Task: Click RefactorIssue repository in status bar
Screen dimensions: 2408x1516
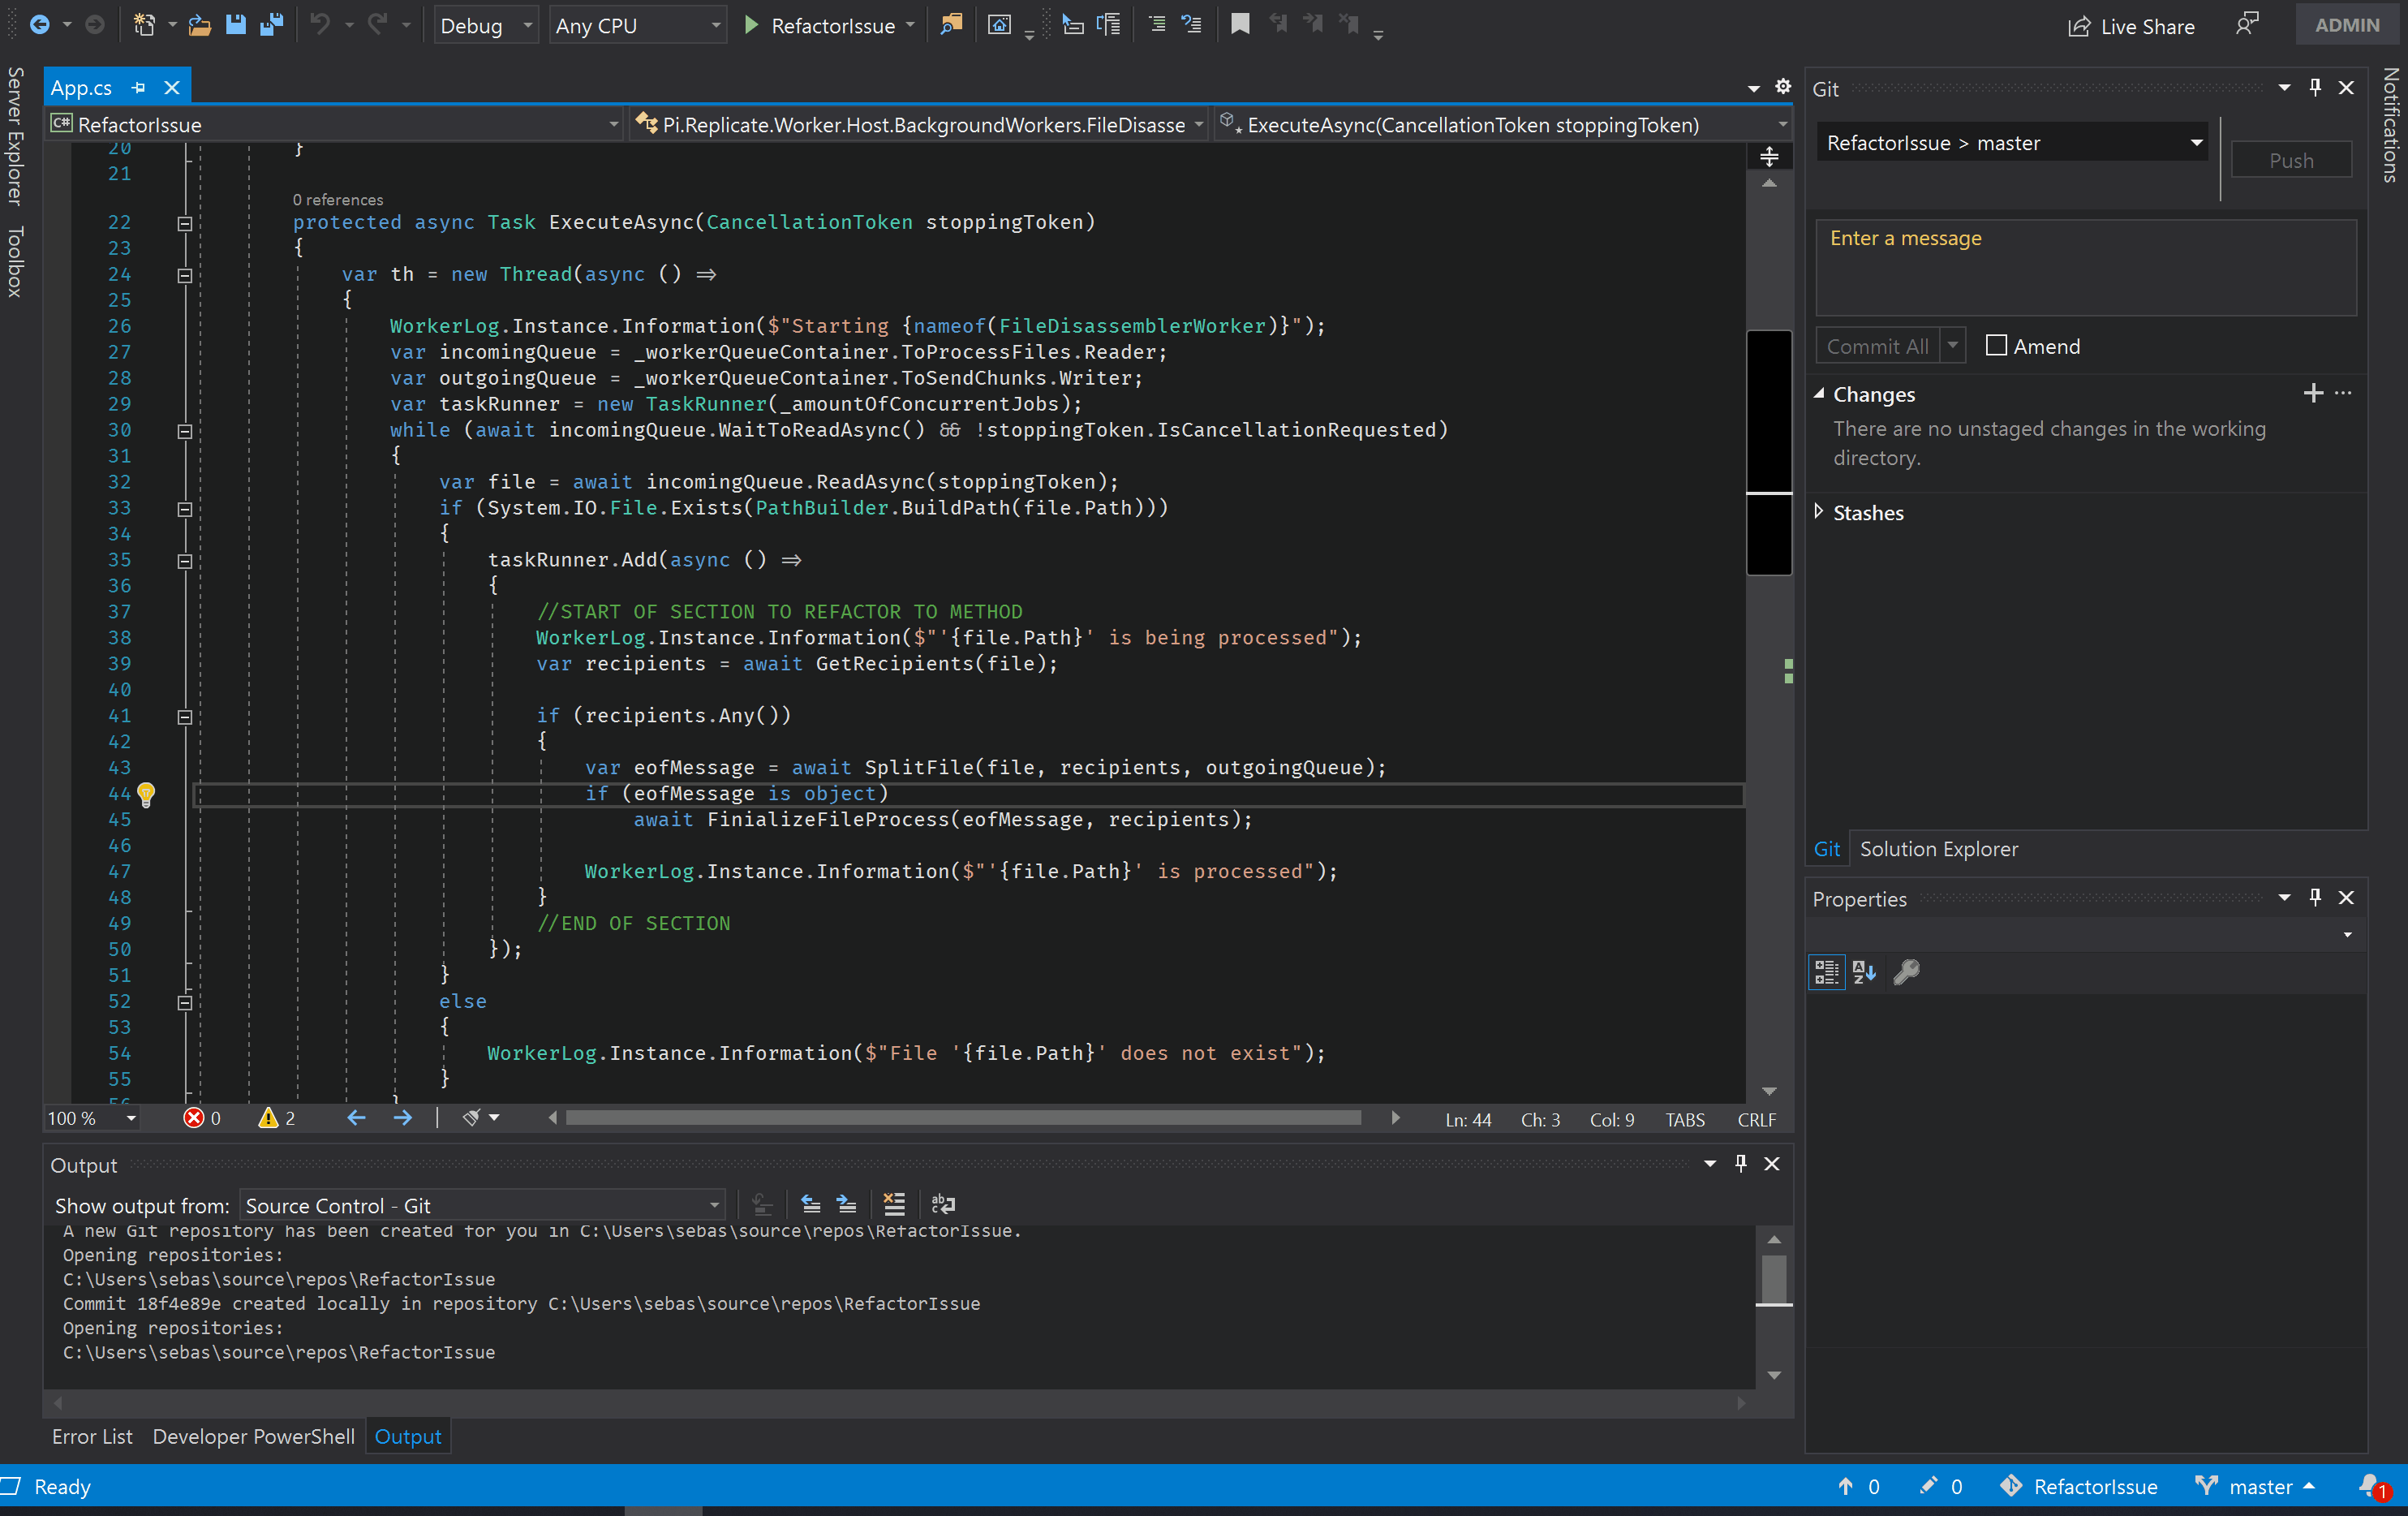Action: pyautogui.click(x=2078, y=1486)
